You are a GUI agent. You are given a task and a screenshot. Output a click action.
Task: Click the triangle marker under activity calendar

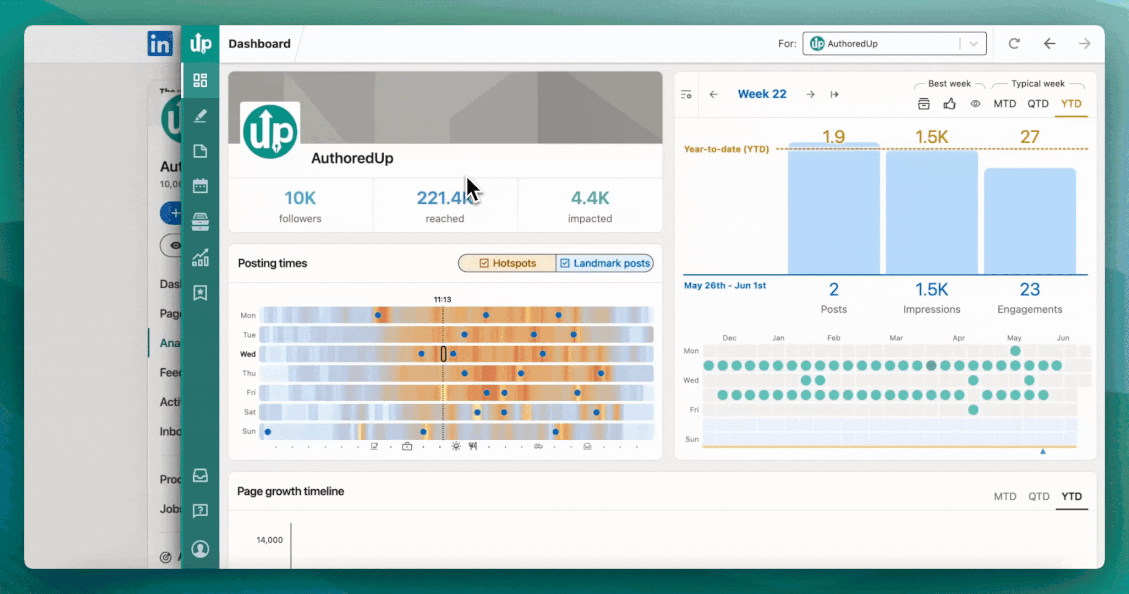click(1043, 451)
